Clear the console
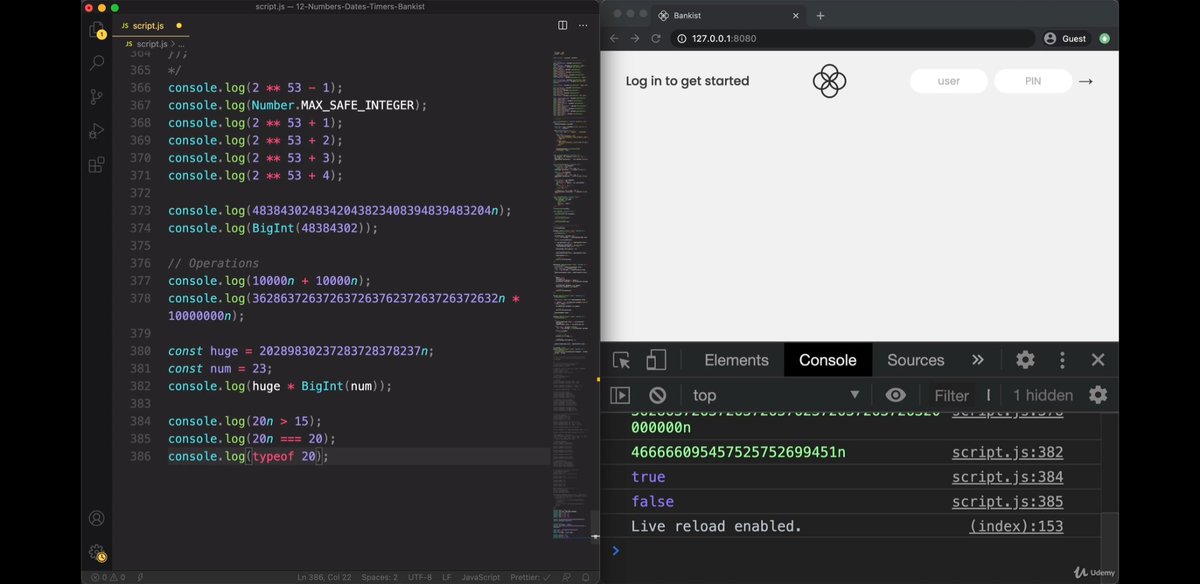The height and width of the screenshot is (584, 1200). 657,395
